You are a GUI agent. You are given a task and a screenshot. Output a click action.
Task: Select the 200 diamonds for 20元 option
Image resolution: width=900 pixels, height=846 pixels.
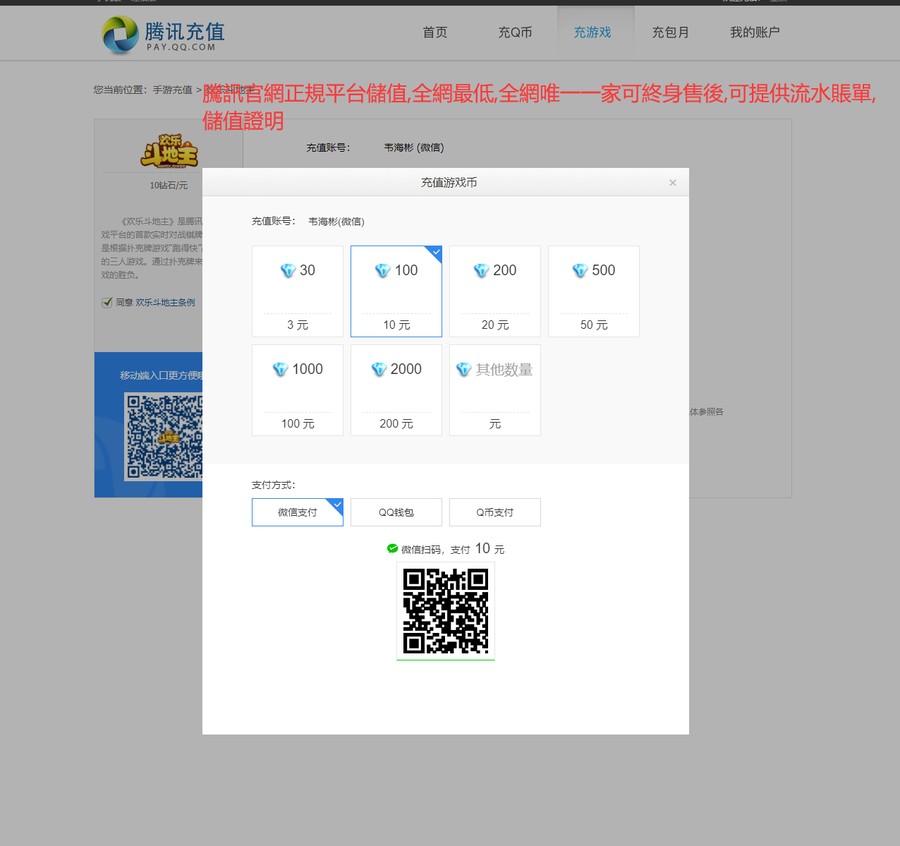pos(495,291)
